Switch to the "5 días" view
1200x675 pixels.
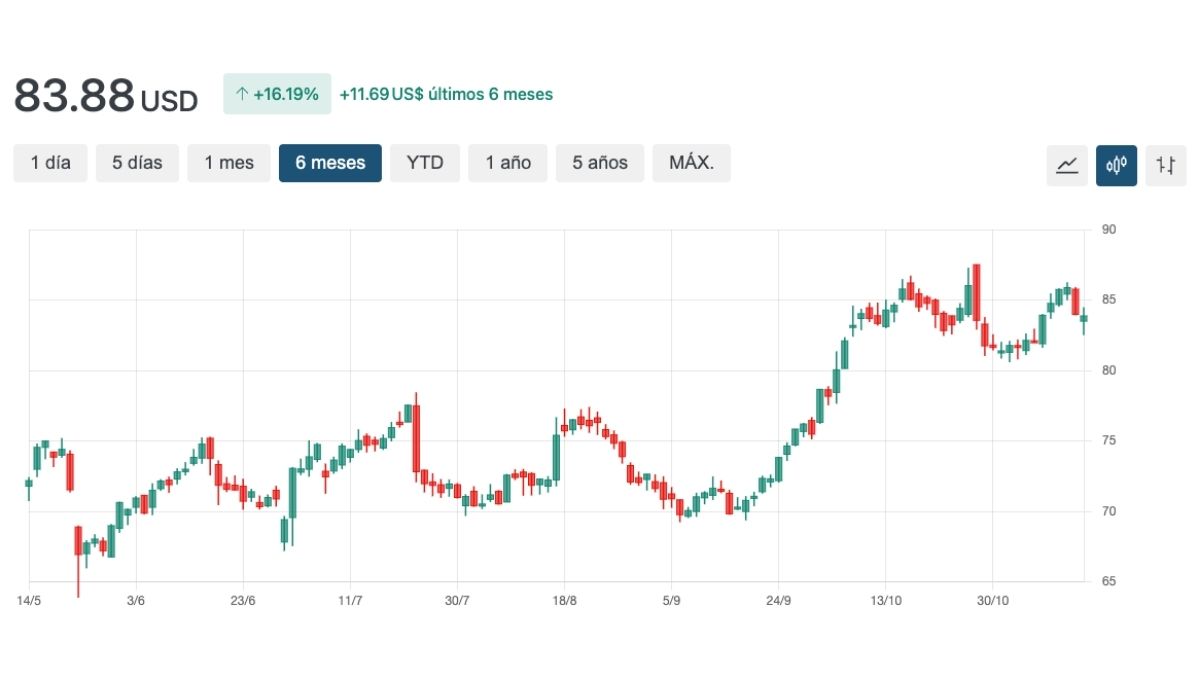[x=137, y=162]
